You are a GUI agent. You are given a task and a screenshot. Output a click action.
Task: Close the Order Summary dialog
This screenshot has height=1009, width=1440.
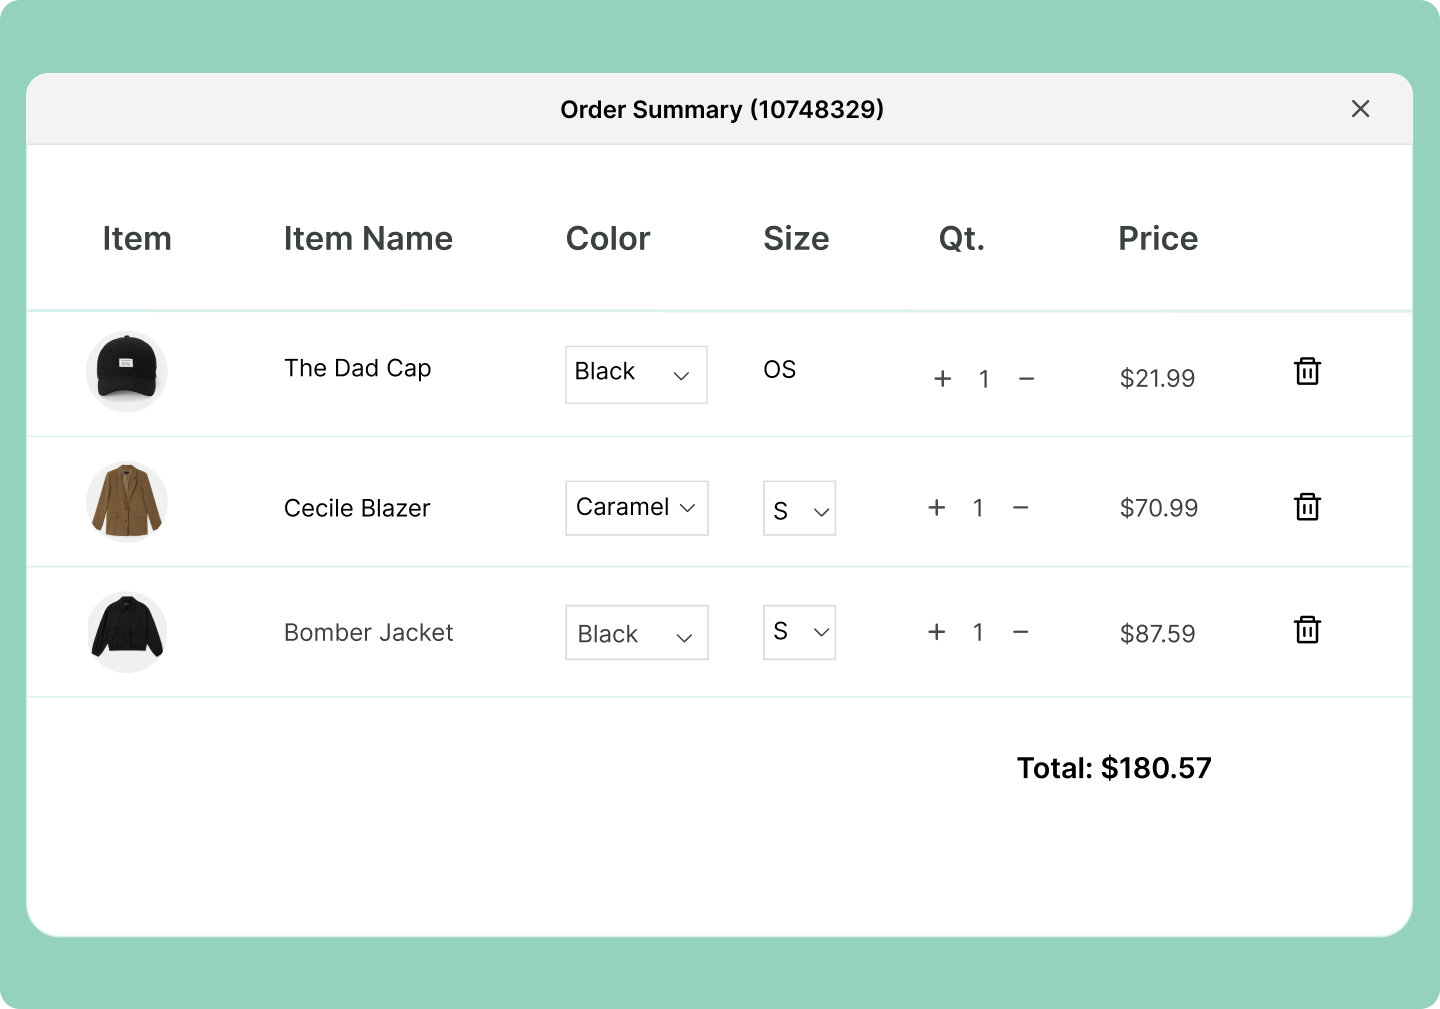1360,109
